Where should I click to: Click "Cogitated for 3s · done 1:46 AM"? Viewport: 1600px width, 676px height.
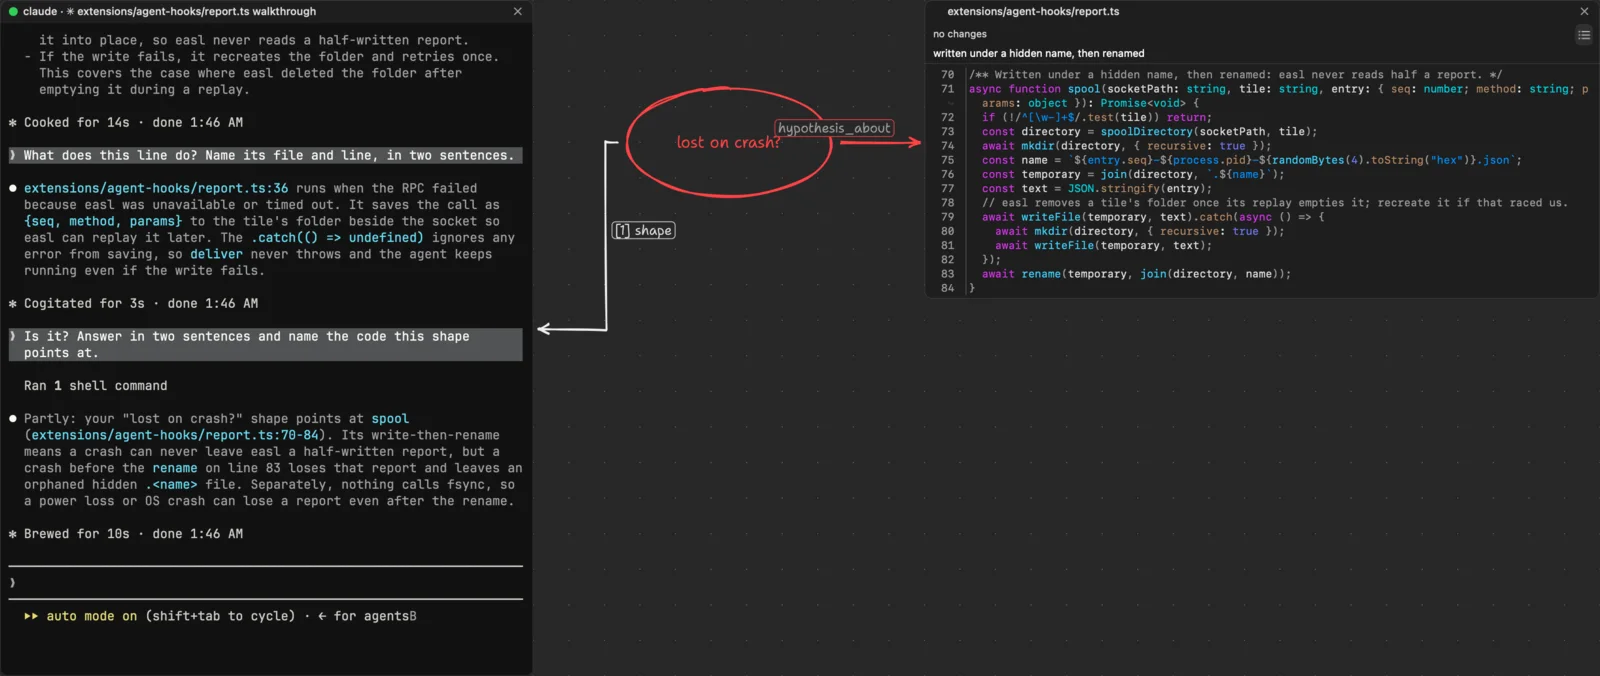(133, 304)
